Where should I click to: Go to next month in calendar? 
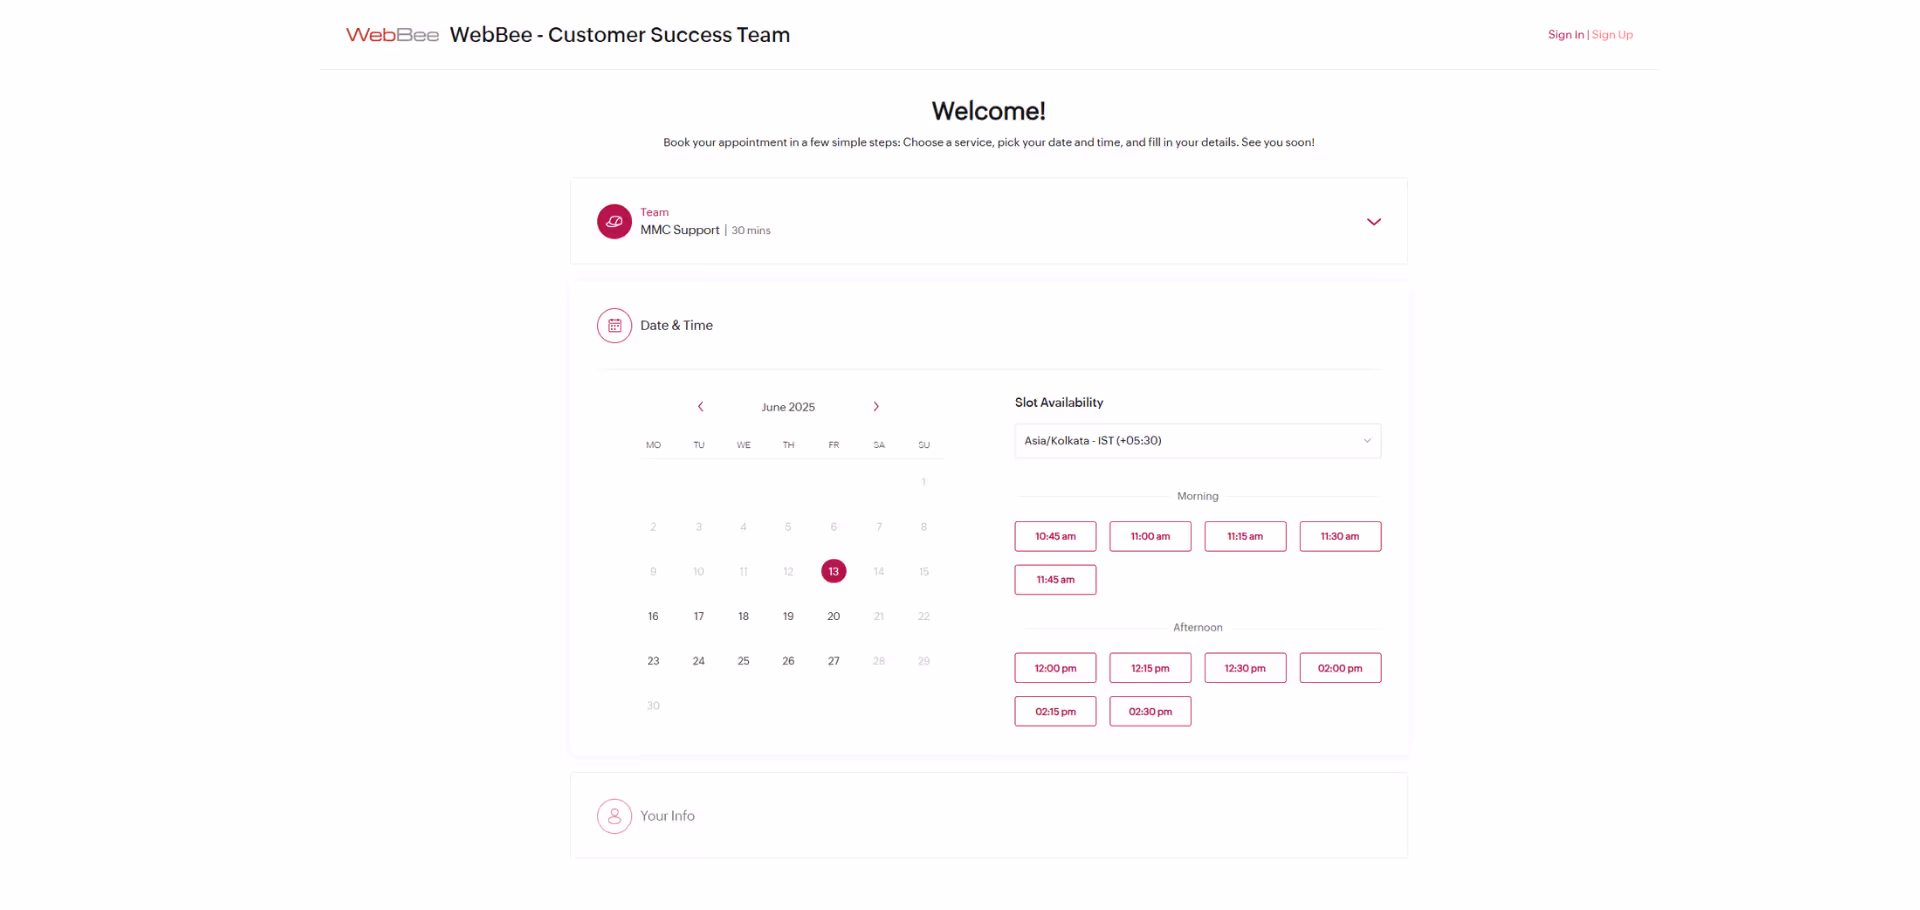(876, 407)
